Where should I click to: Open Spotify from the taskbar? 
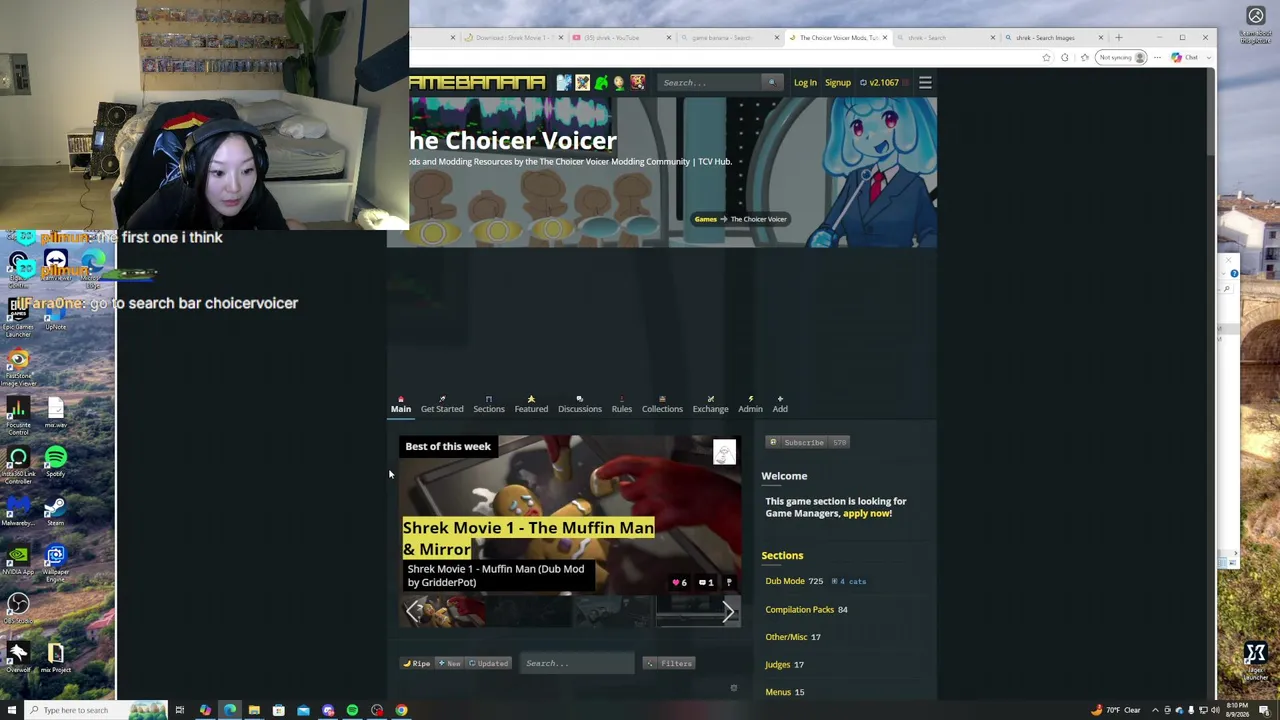(x=352, y=710)
